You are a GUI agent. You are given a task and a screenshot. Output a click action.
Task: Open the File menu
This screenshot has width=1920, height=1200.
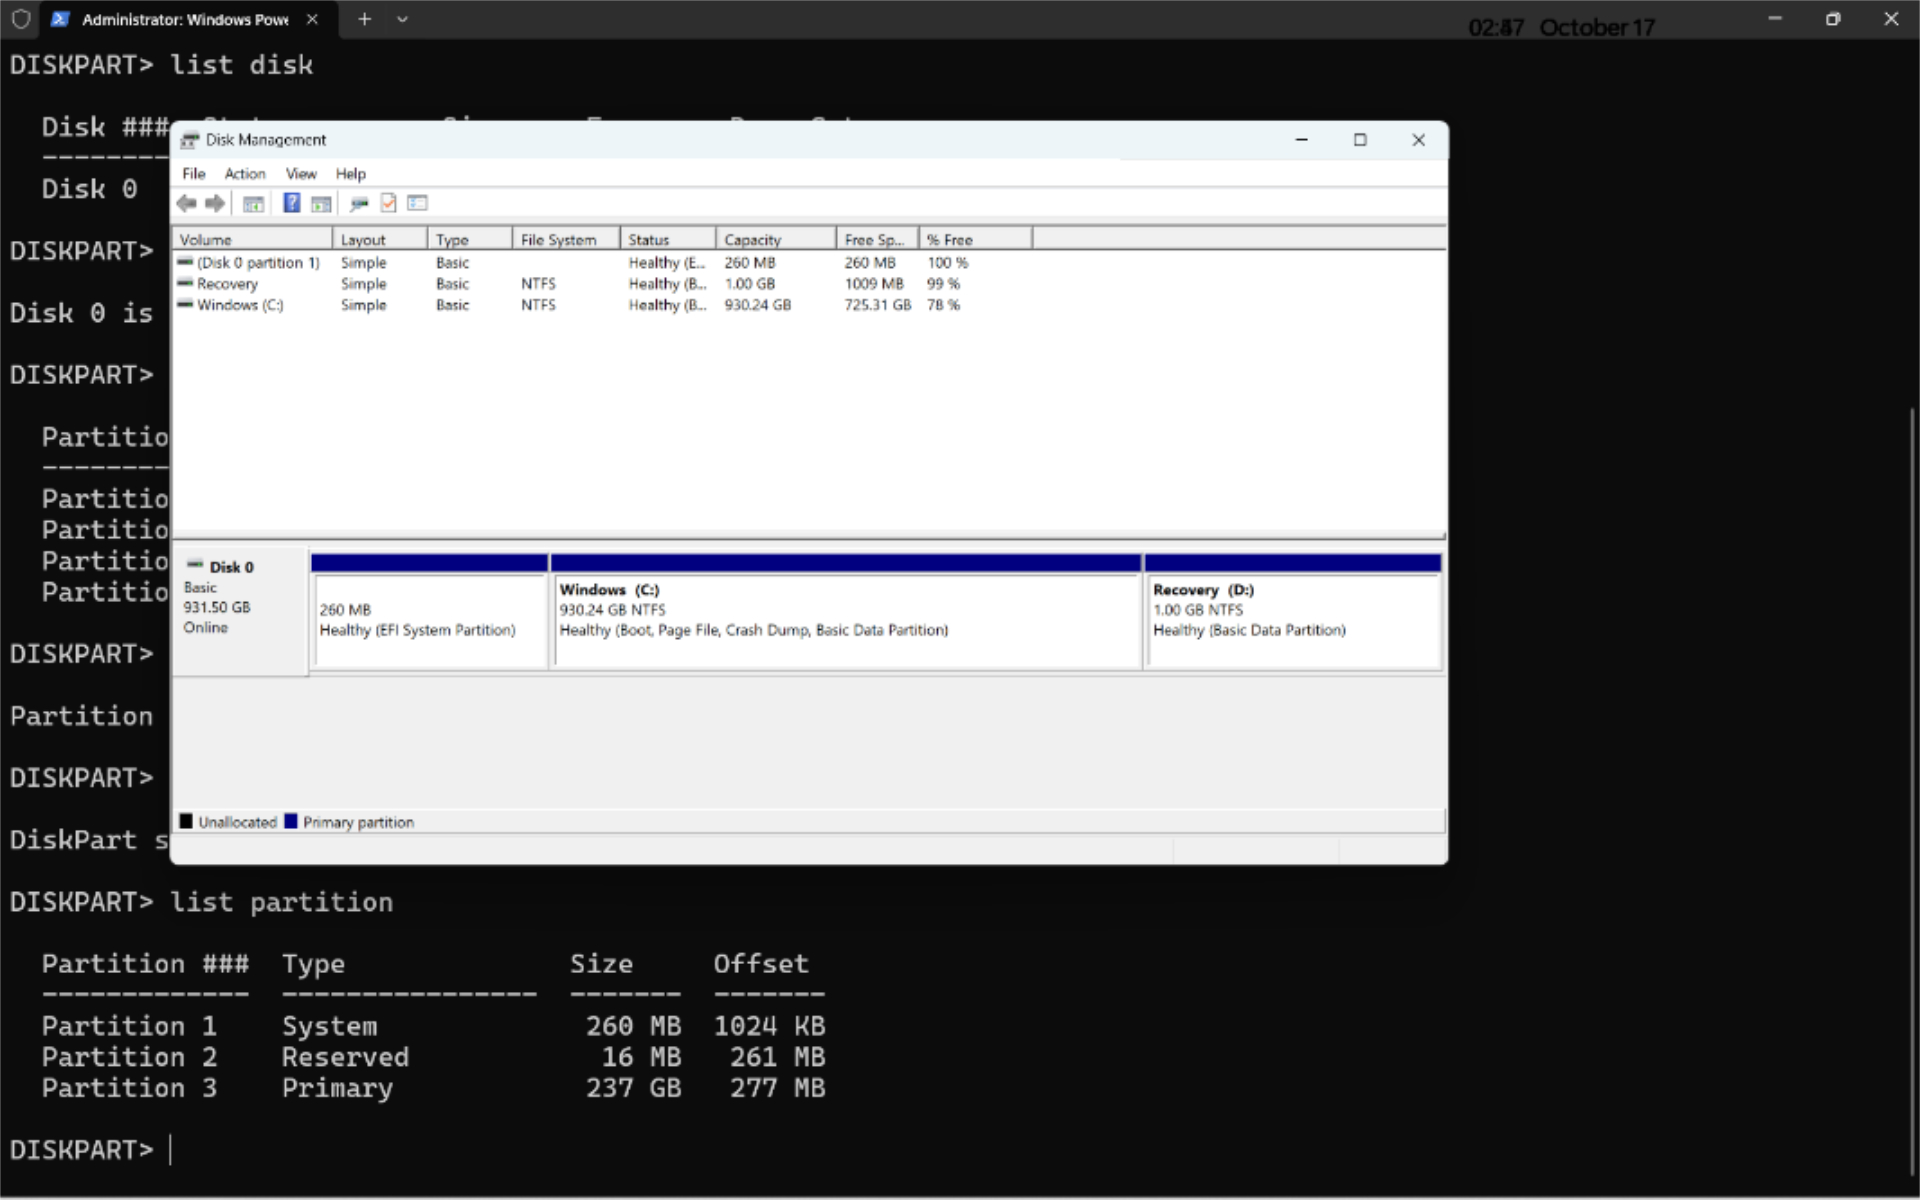[x=193, y=174]
